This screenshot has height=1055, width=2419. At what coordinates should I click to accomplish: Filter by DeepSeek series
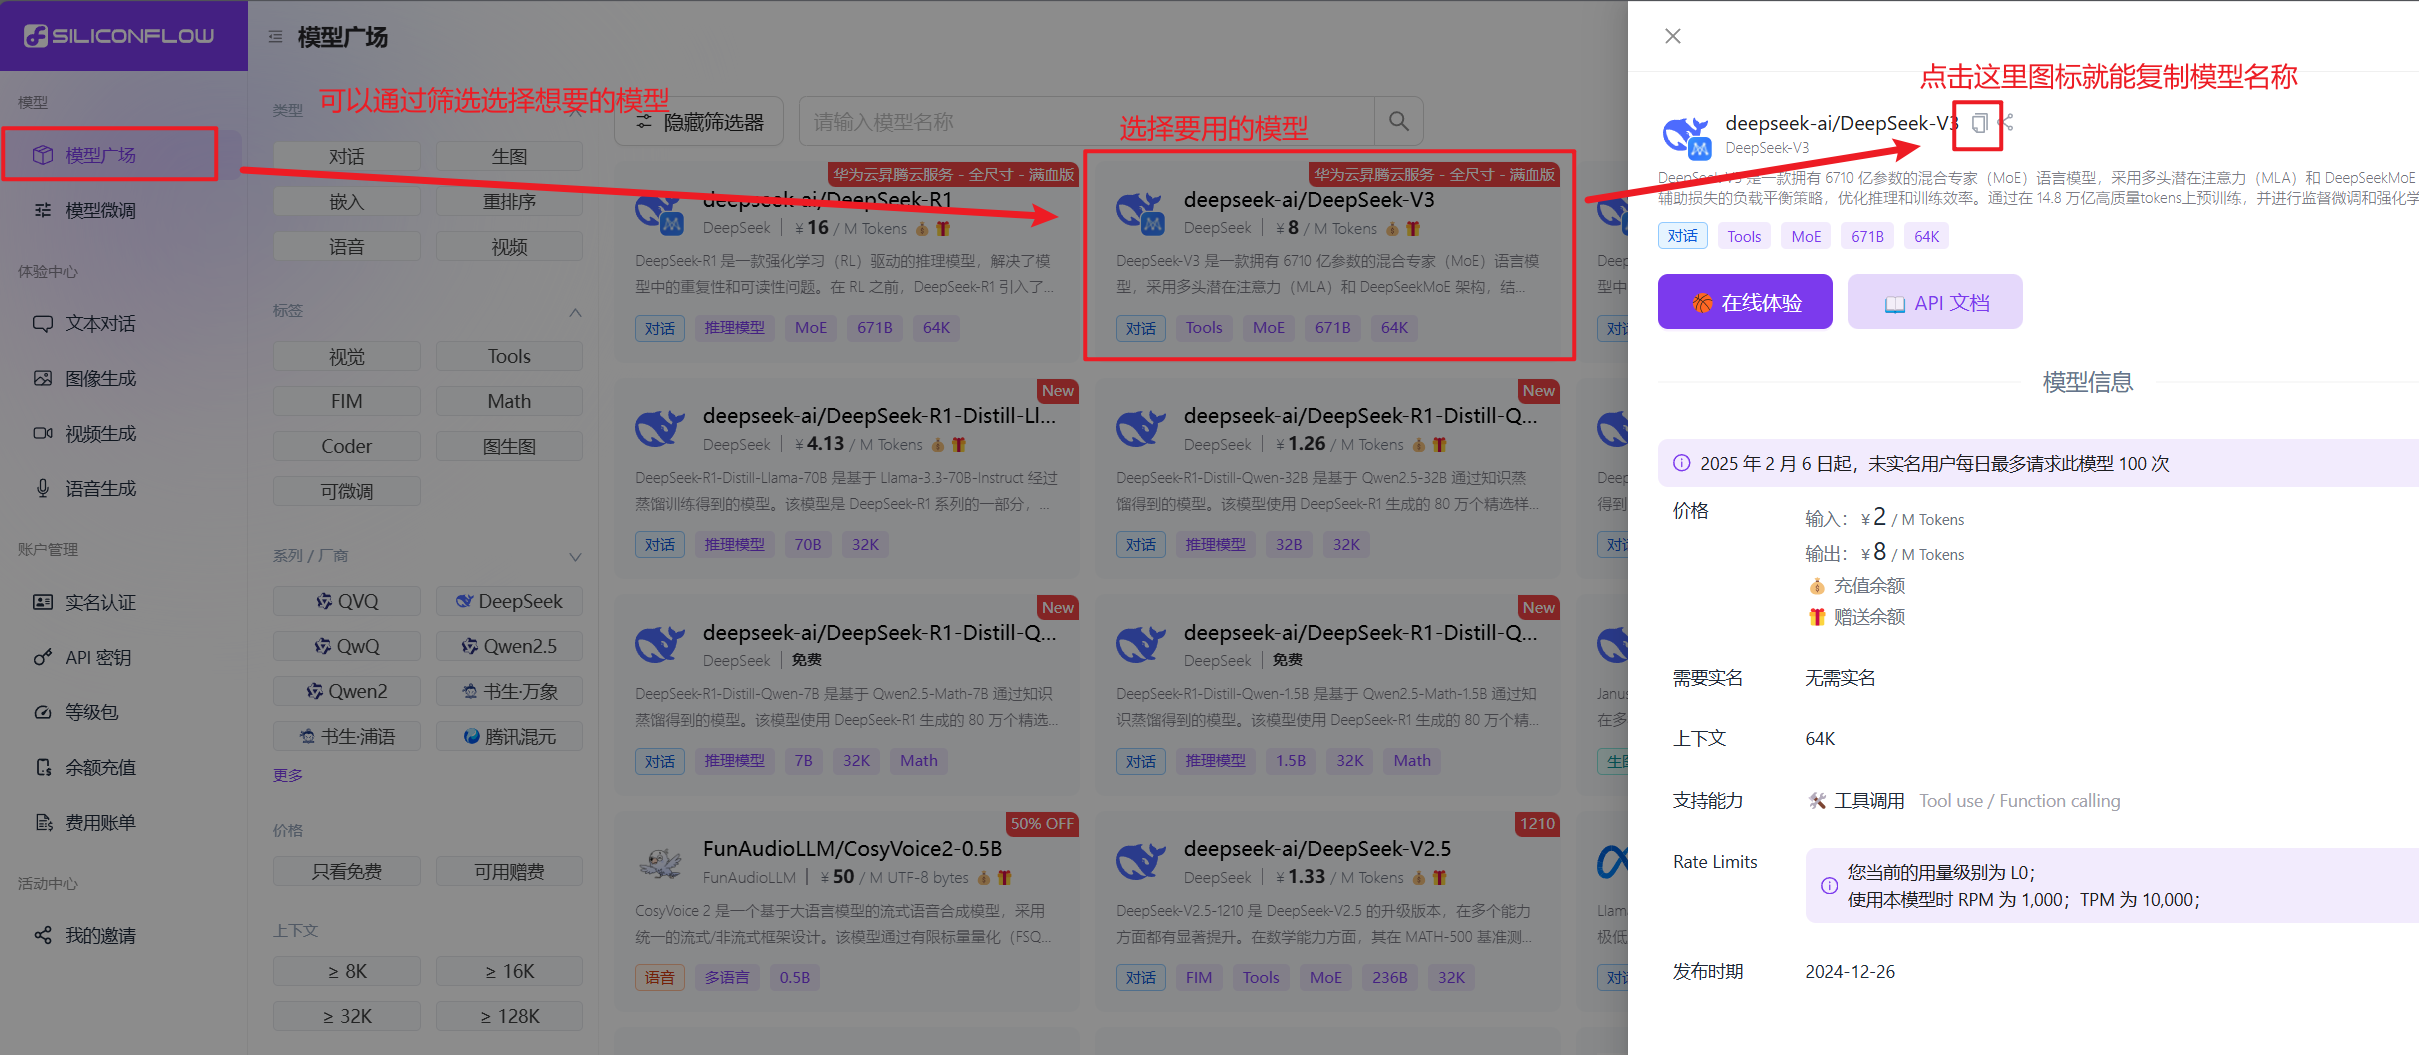pos(509,601)
